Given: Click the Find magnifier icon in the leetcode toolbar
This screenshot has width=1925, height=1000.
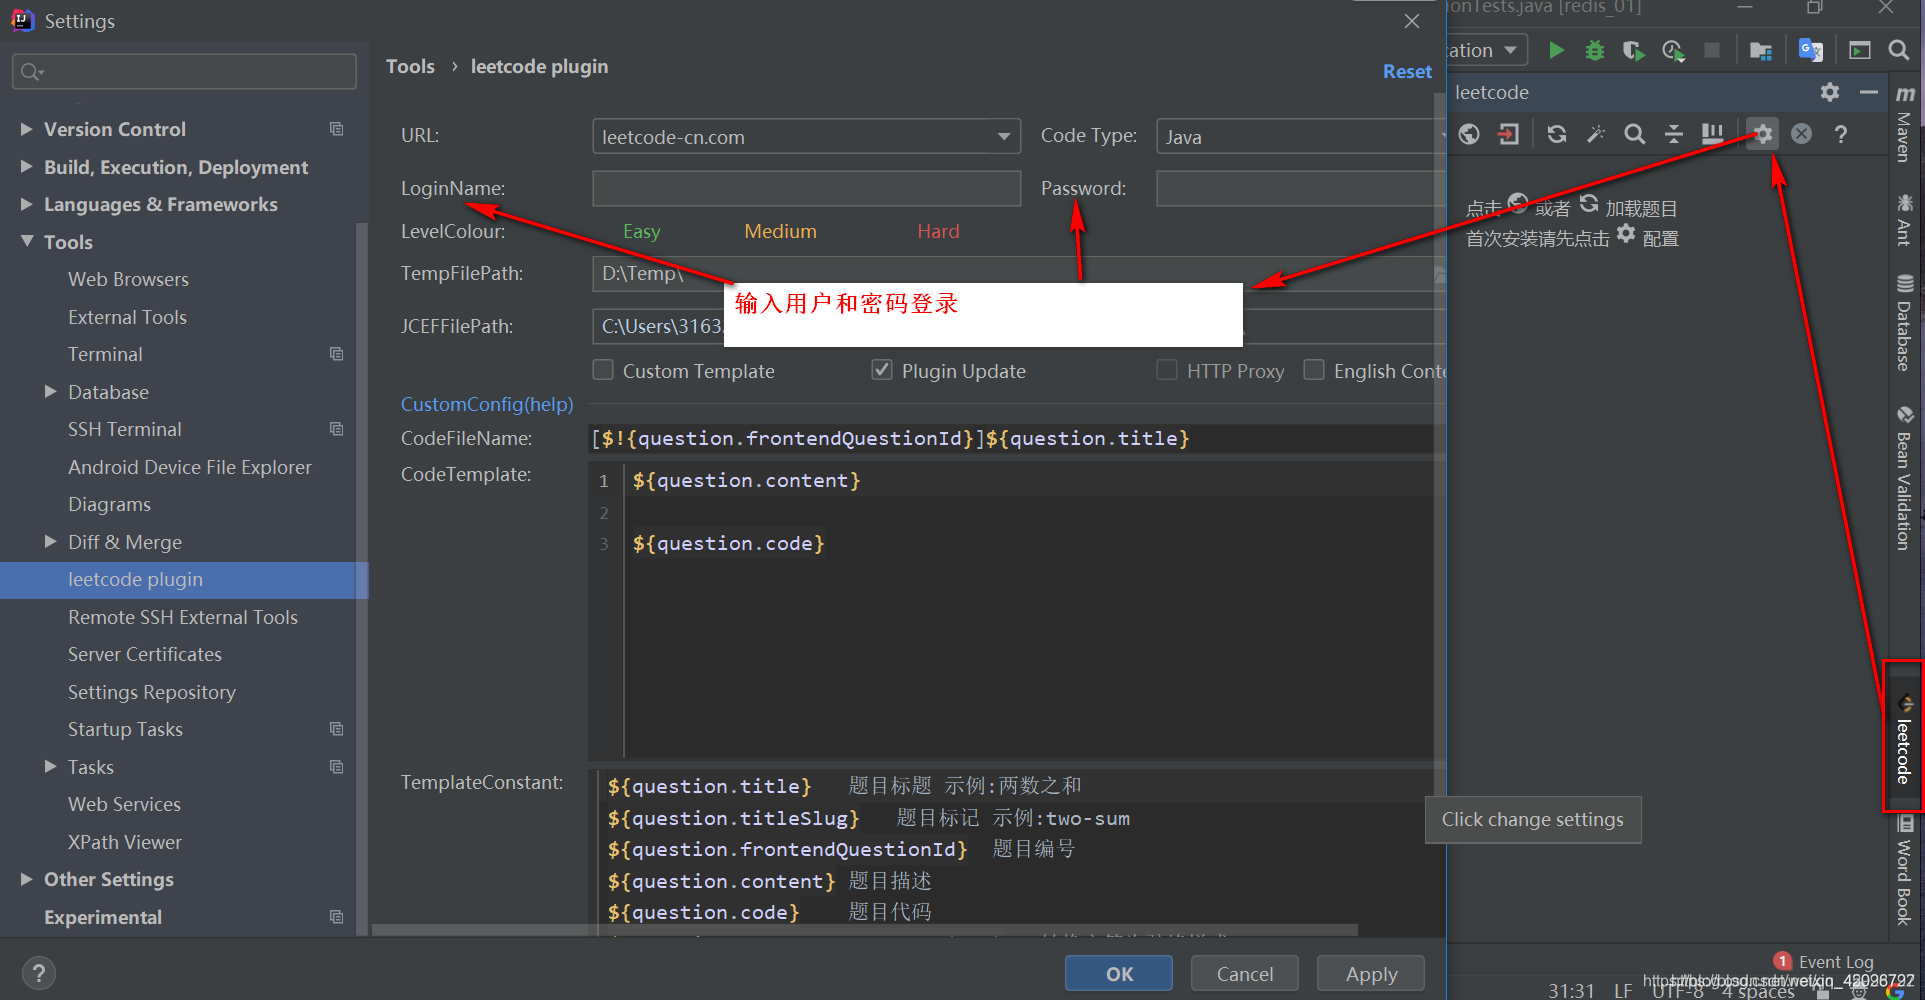Looking at the screenshot, I should tap(1635, 134).
